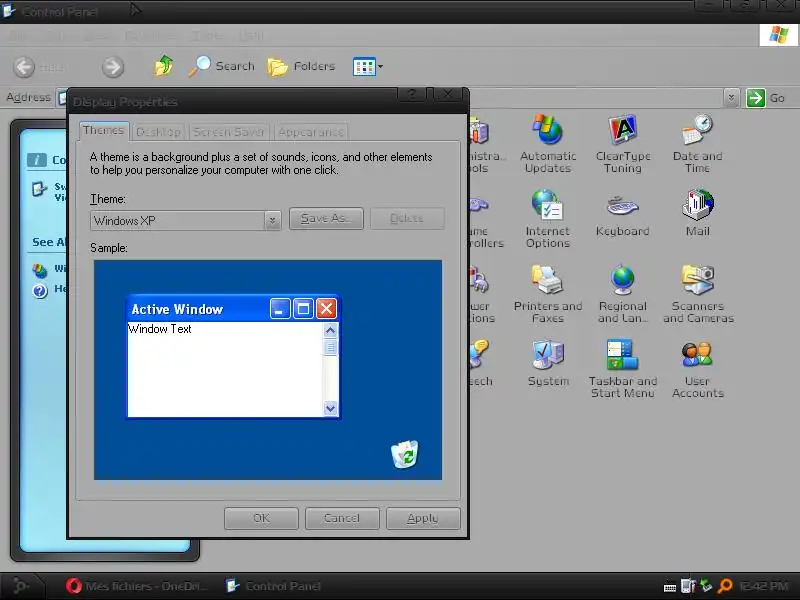Click the green Go arrow button
Screen dimensions: 800x600
click(x=756, y=97)
